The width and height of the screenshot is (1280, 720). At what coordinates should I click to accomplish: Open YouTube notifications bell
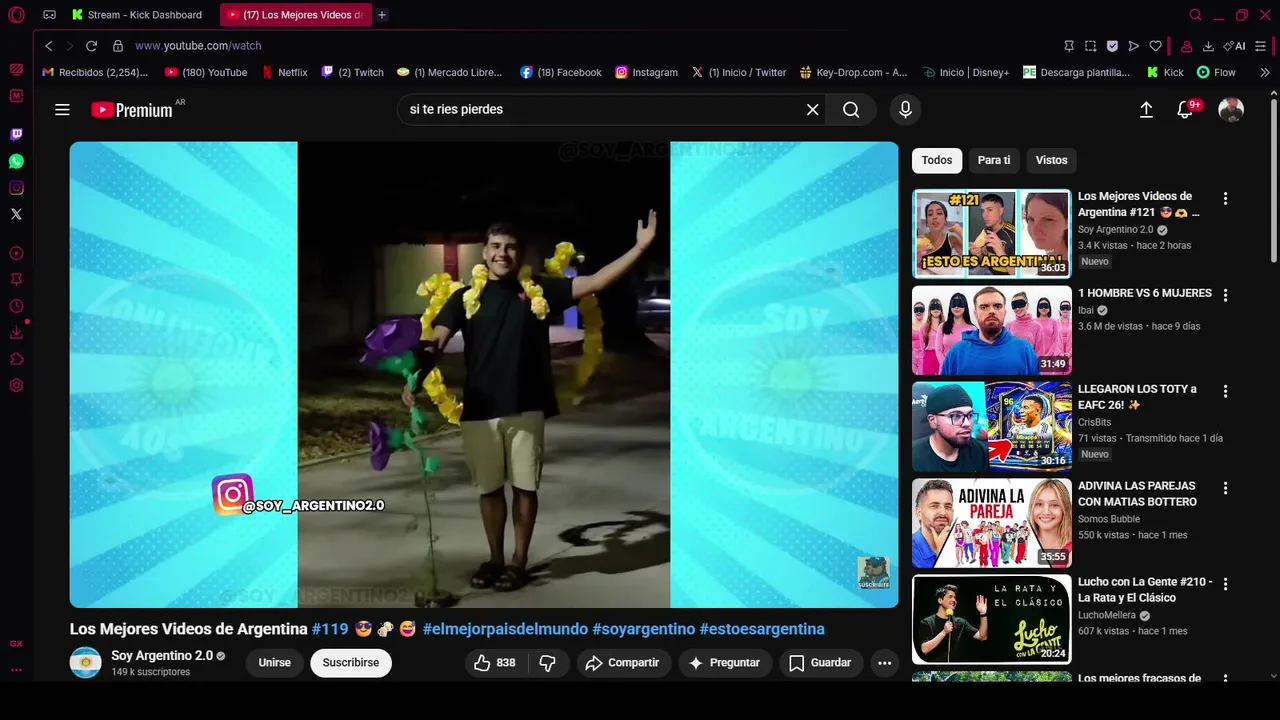(1185, 110)
